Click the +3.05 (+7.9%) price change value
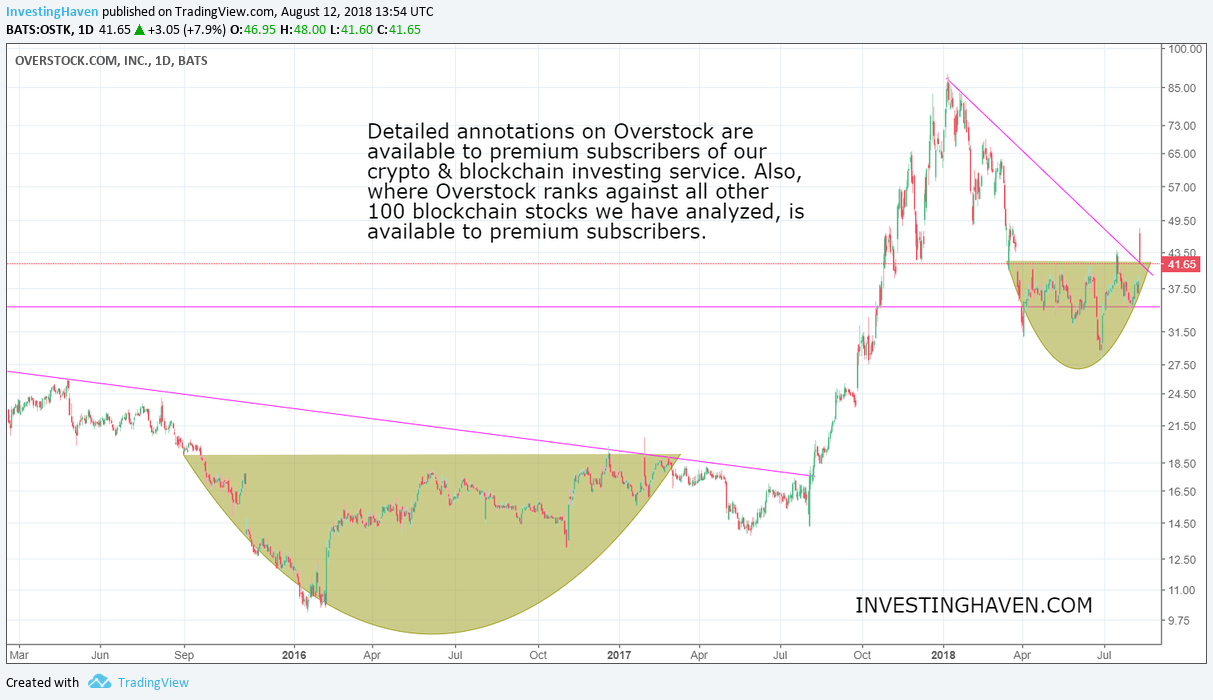1213x700 pixels. pyautogui.click(x=186, y=28)
